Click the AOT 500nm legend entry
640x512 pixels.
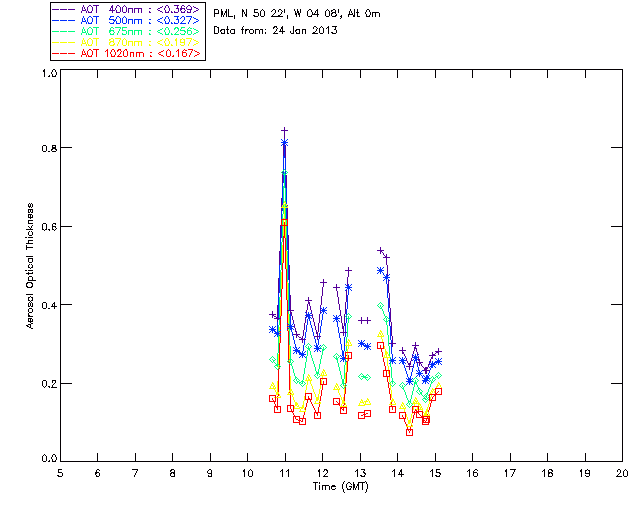tap(127, 20)
